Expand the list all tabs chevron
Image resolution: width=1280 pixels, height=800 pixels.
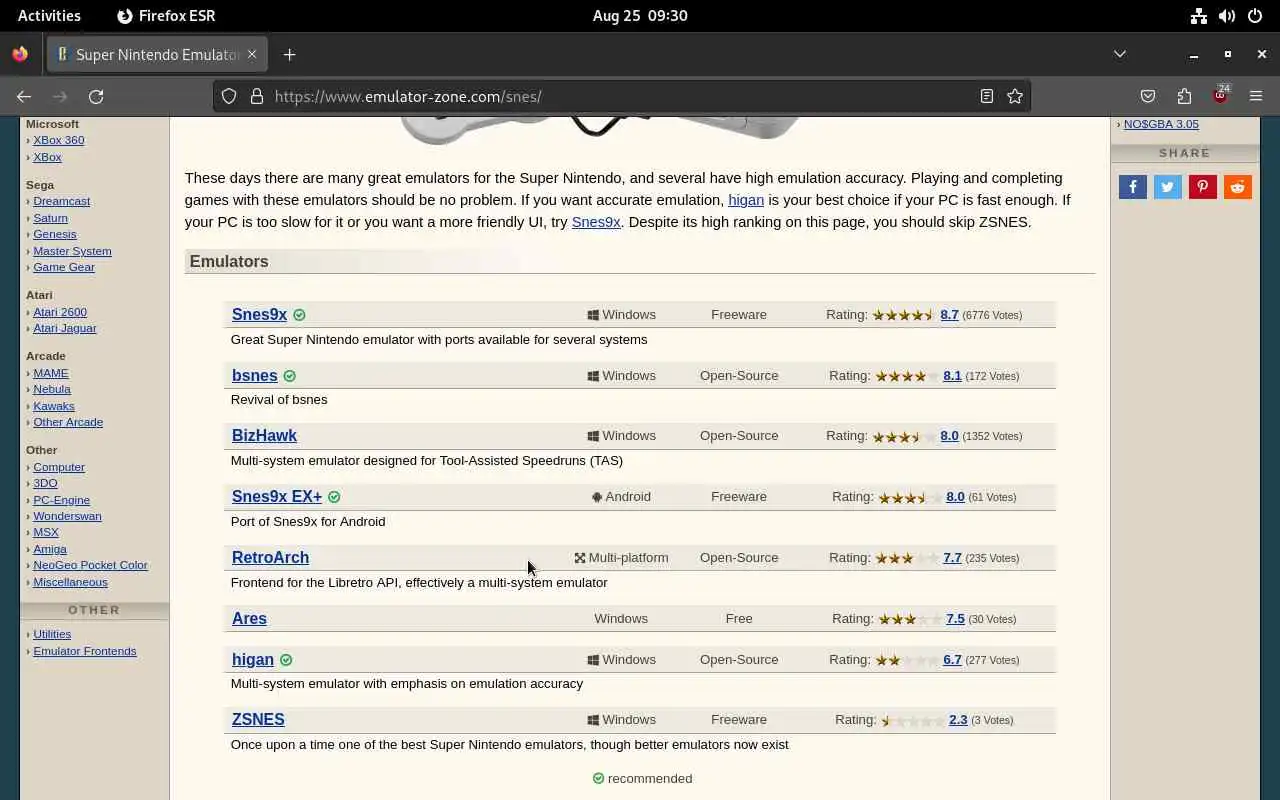[x=1120, y=54]
